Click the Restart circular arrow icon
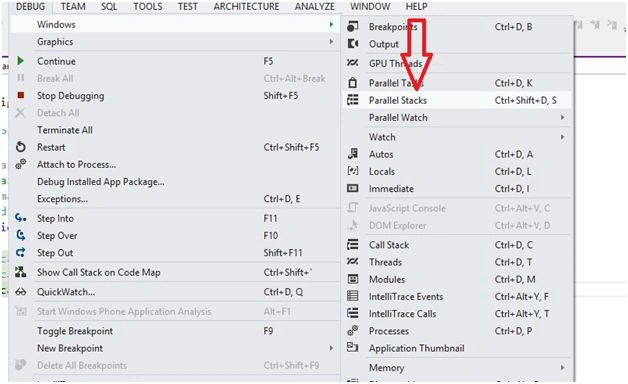628x384 pixels. [x=20, y=147]
